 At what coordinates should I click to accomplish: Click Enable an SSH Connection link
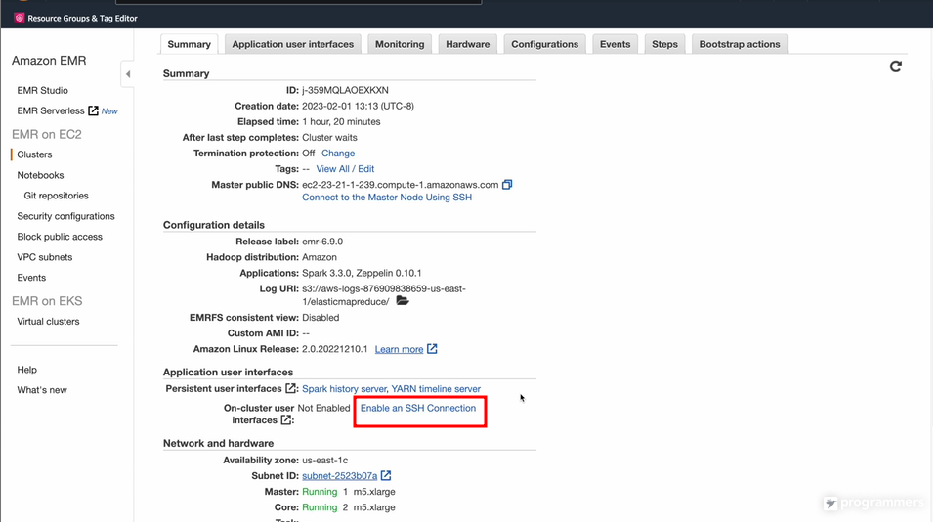pyautogui.click(x=418, y=408)
